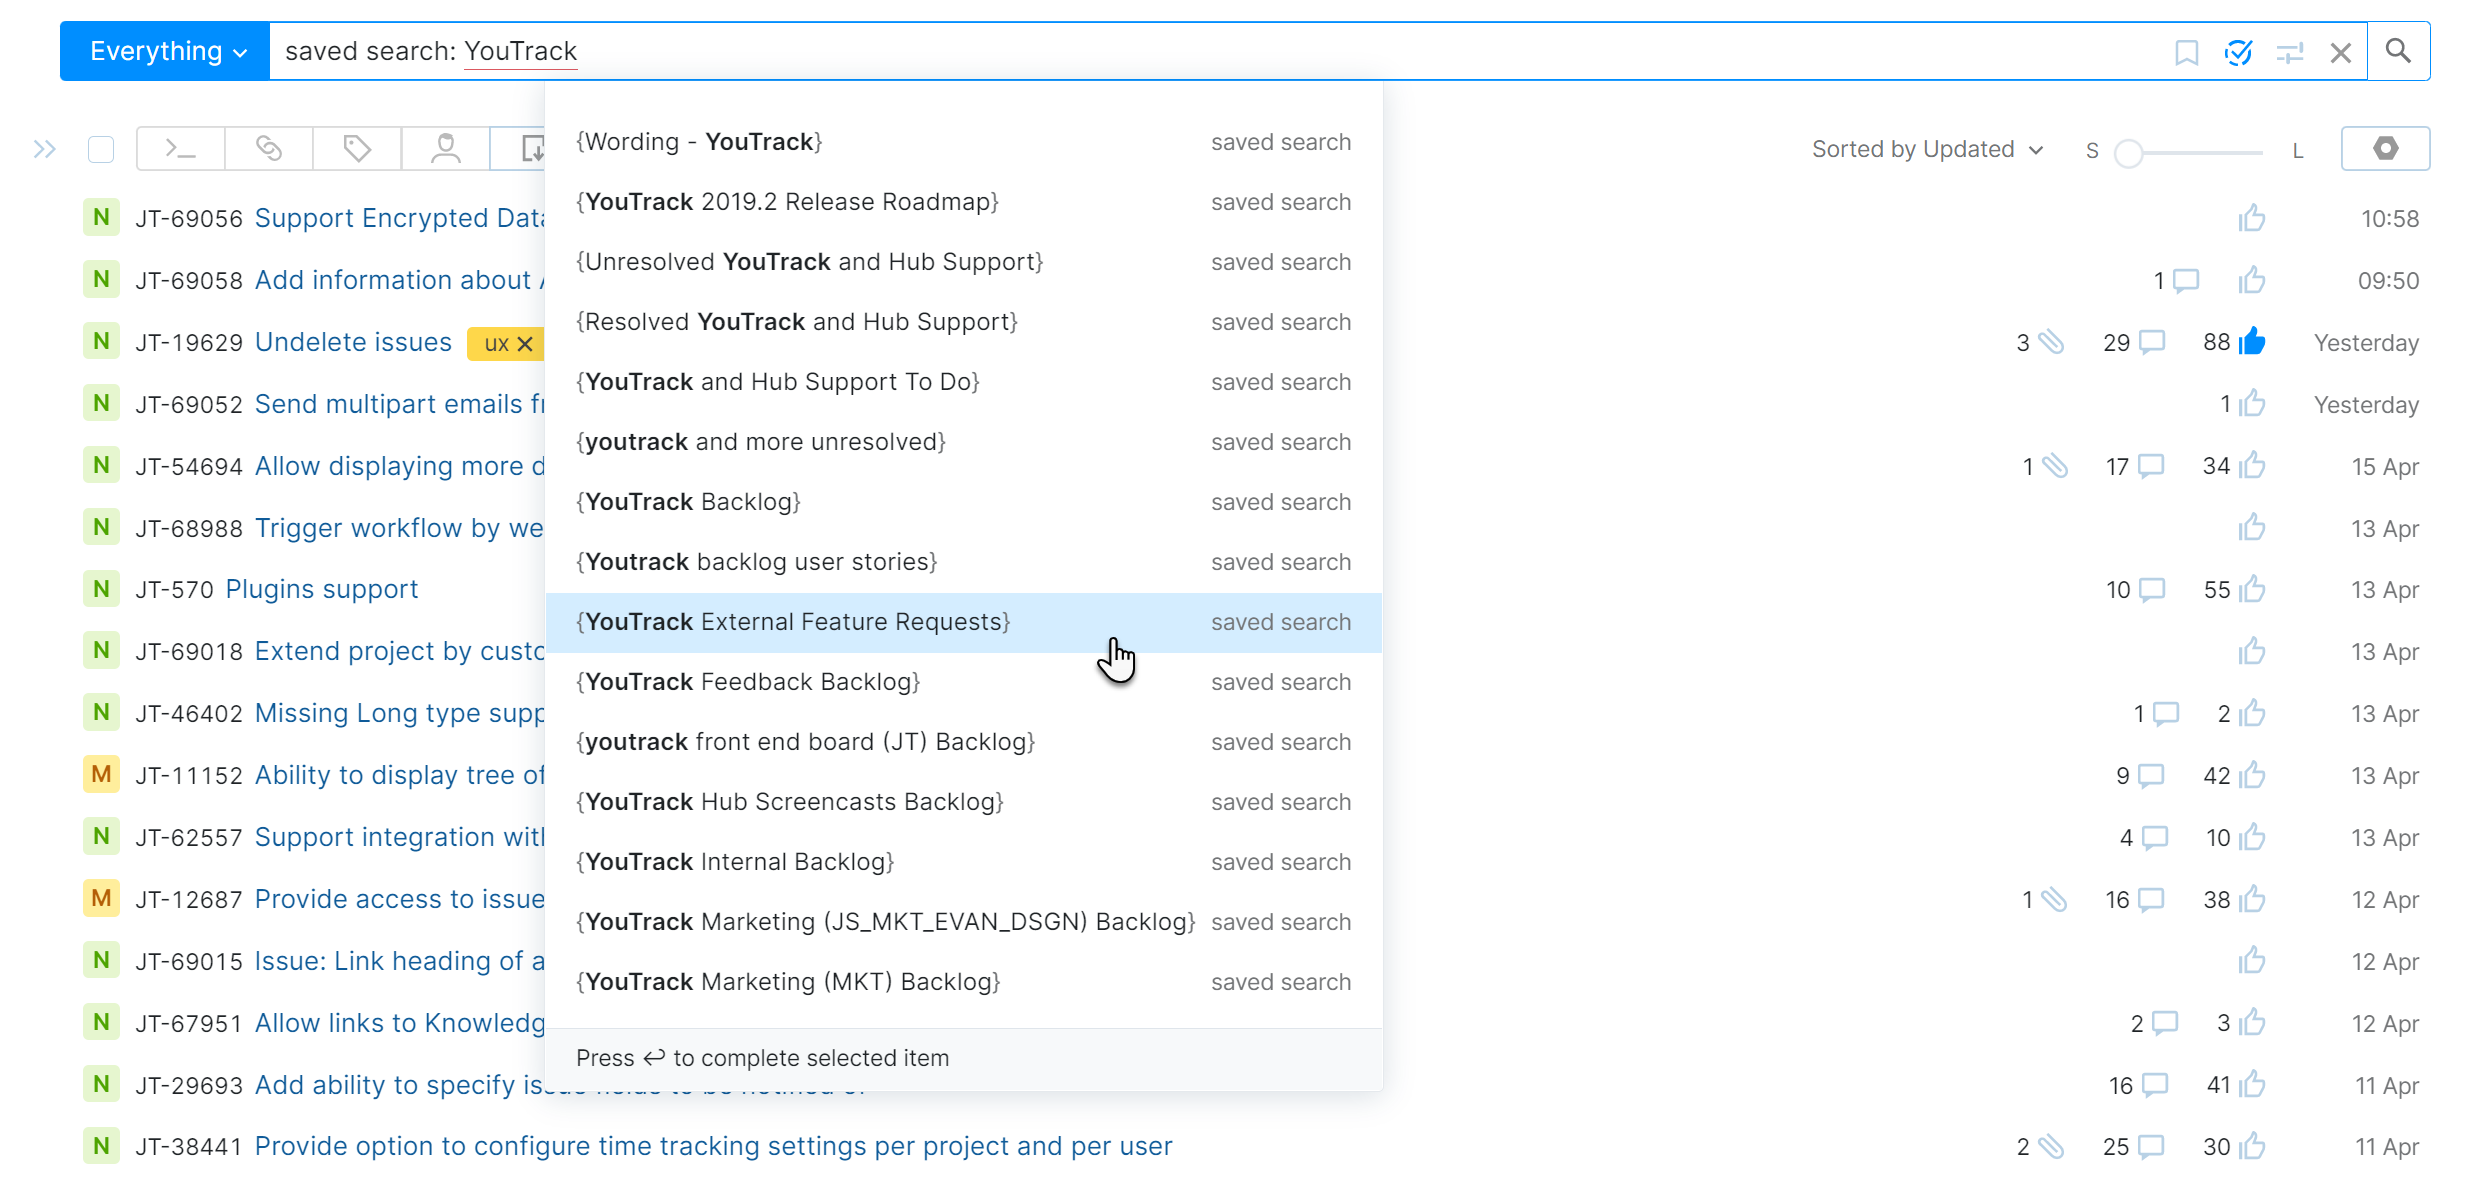Remove the ux tag from JT-19629
The width and height of the screenshot is (2489, 1182).
527,343
